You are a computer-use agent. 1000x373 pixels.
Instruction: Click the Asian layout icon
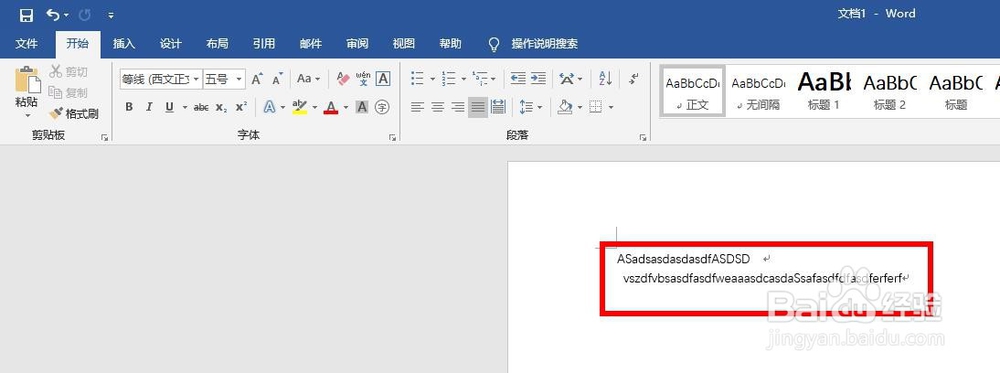(566, 79)
